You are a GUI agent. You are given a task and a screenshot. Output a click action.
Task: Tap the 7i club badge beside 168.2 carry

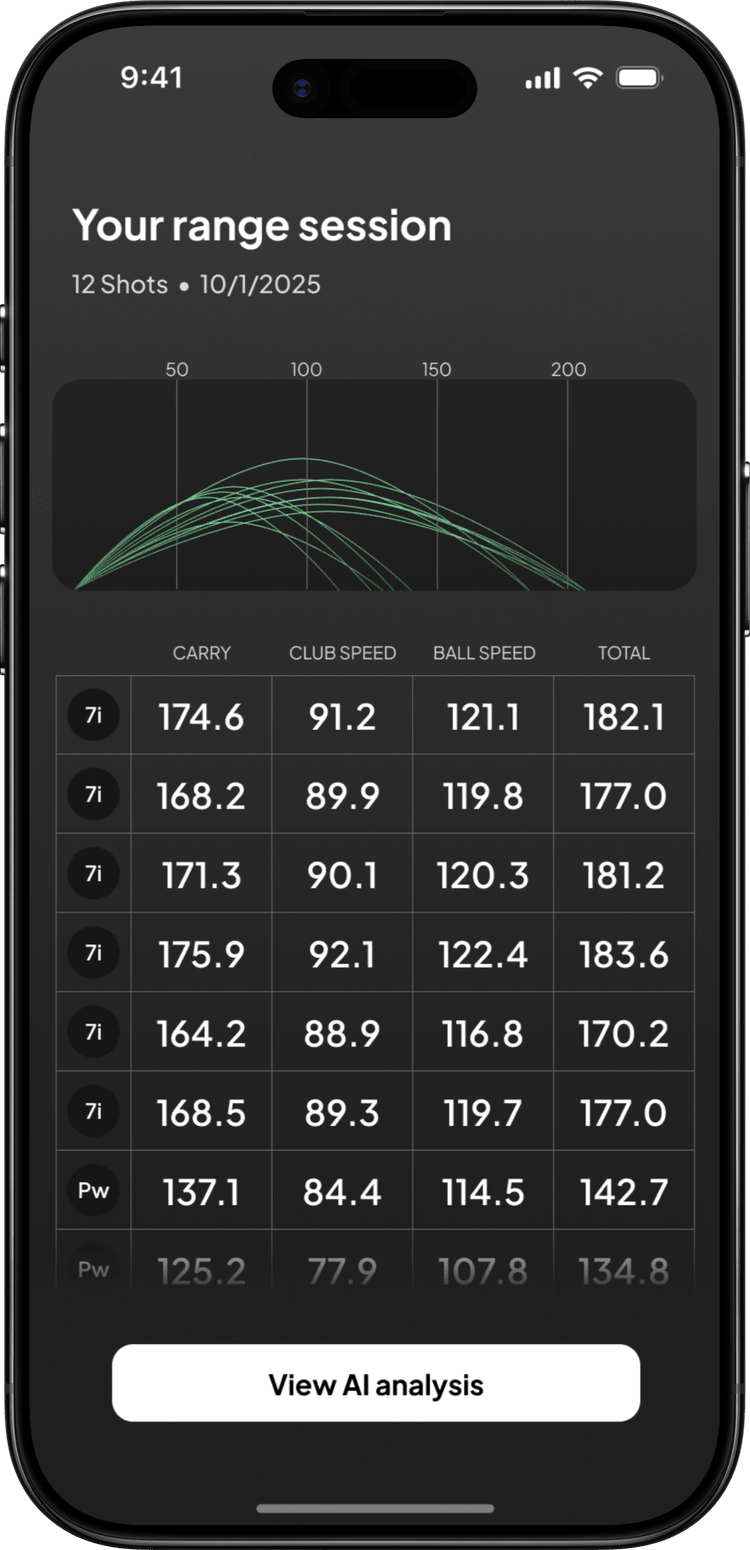(93, 795)
